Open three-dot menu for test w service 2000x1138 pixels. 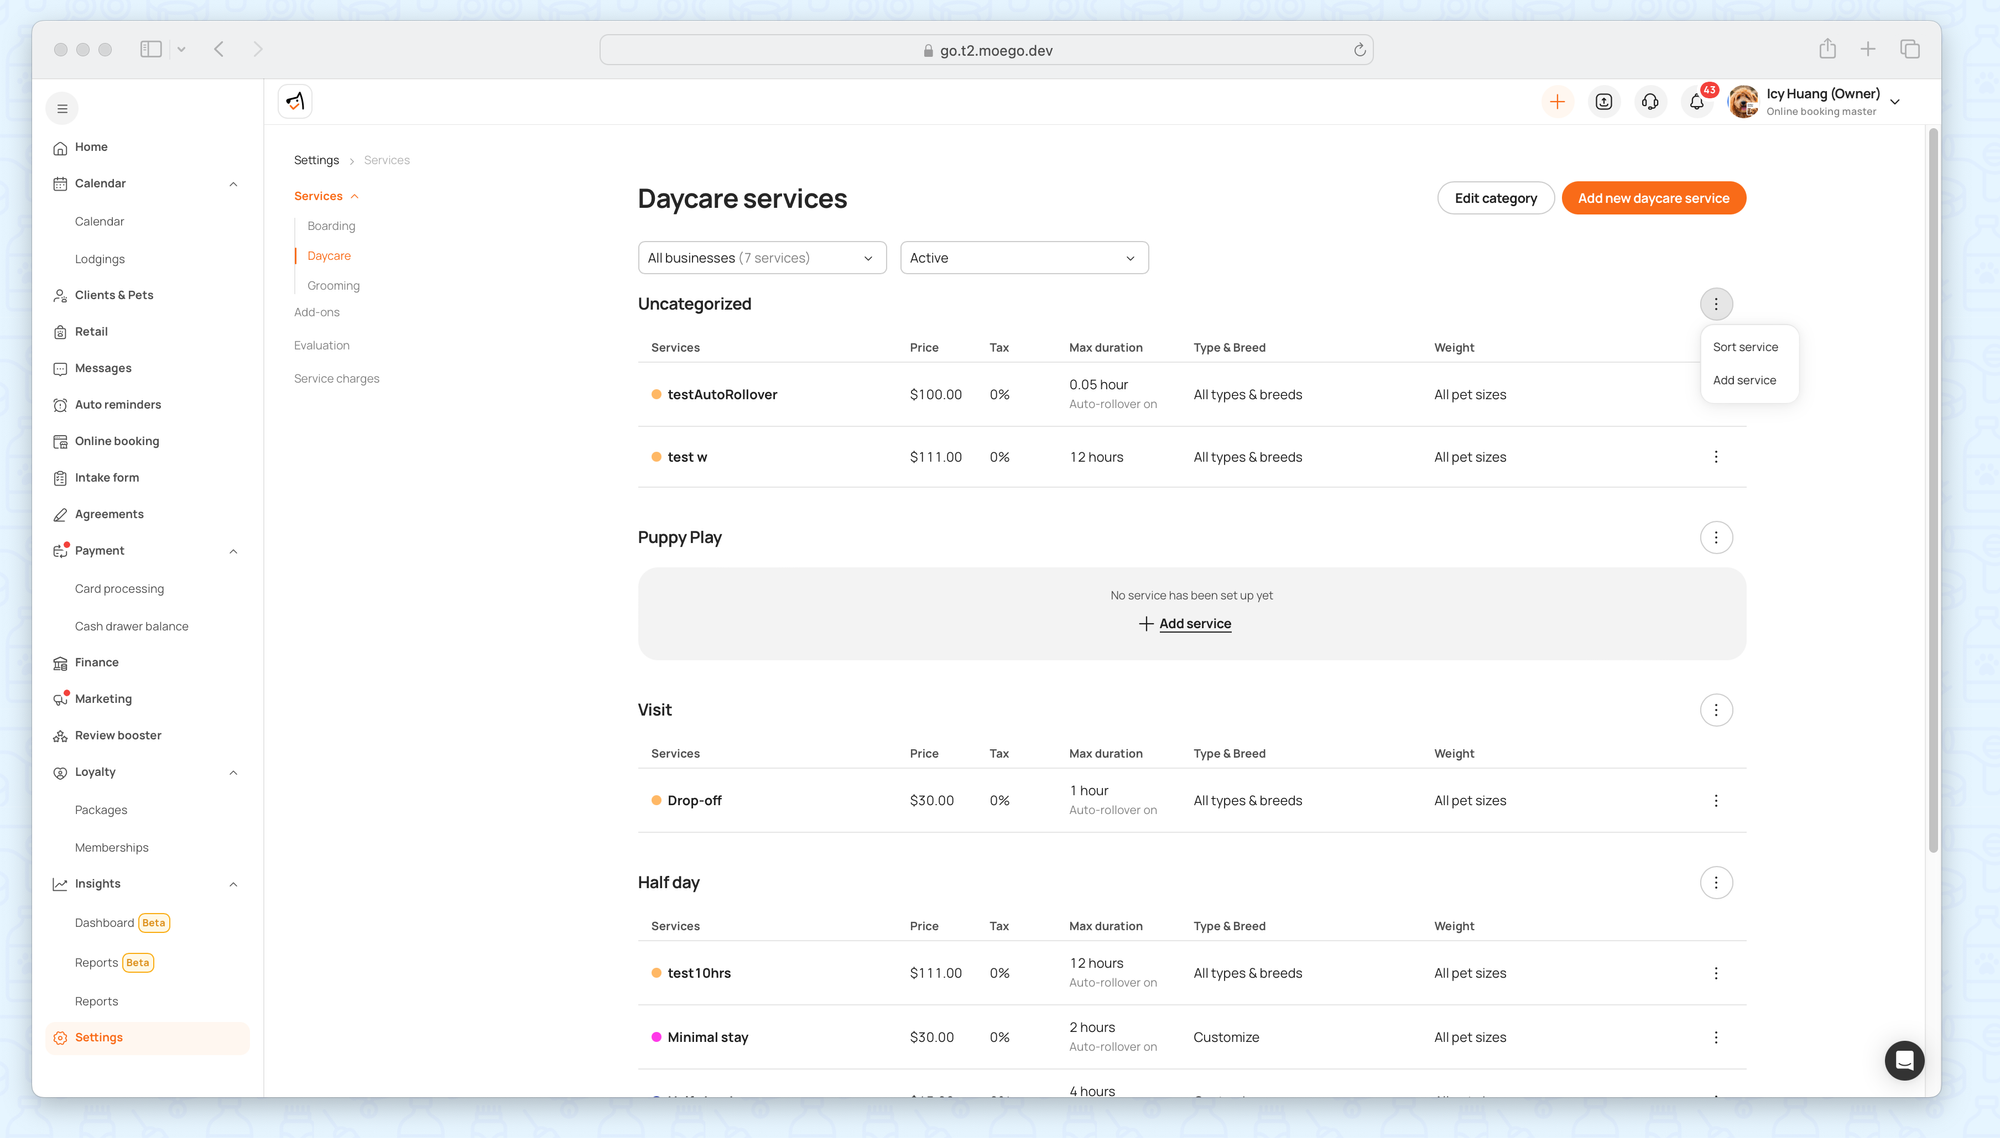tap(1716, 457)
